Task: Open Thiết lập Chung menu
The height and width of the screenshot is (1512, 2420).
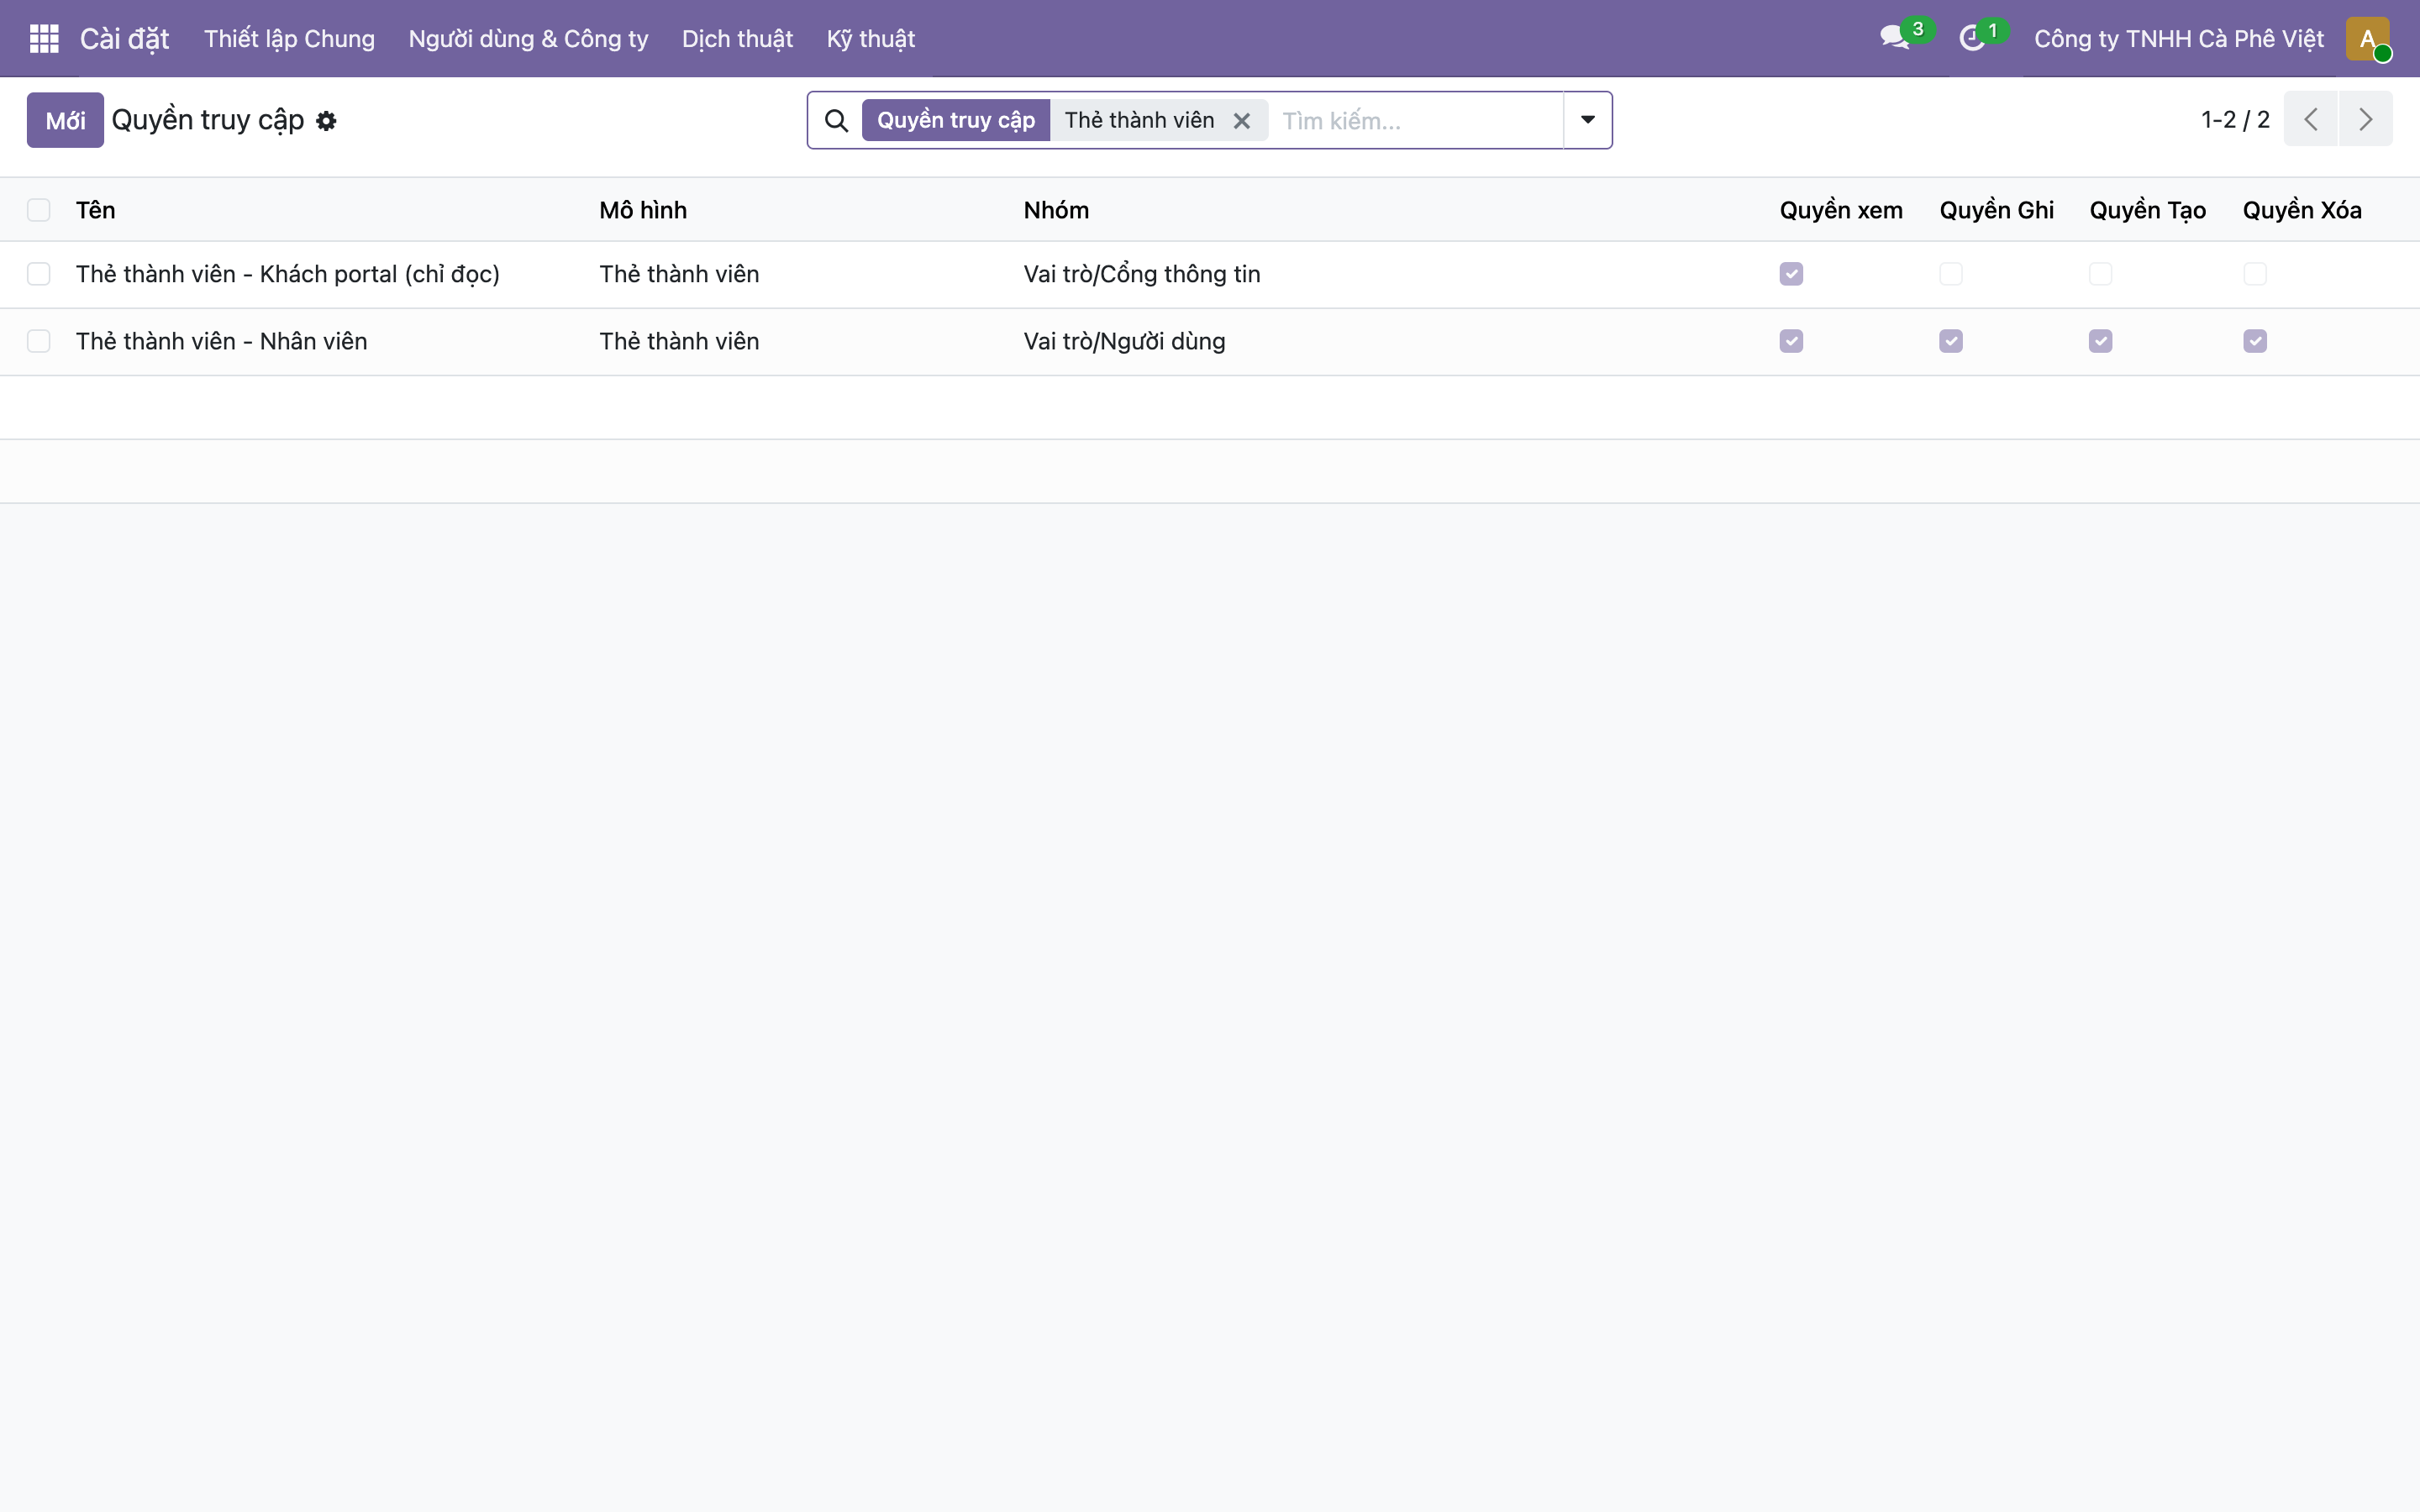Action: pyautogui.click(x=289, y=39)
